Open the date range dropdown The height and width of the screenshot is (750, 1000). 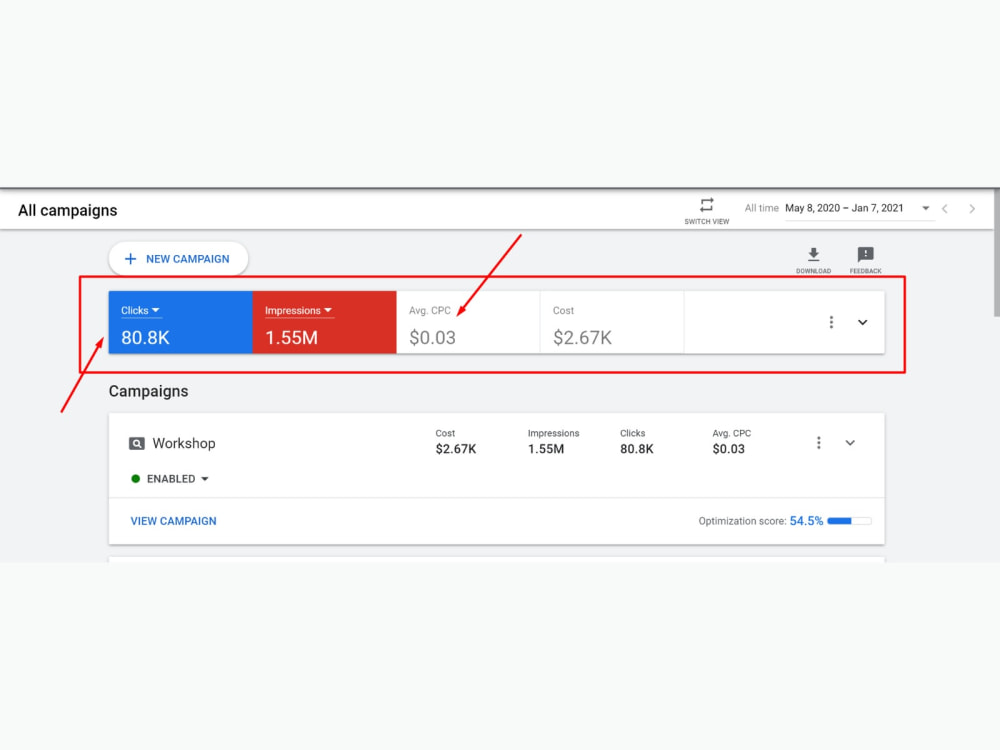click(925, 208)
